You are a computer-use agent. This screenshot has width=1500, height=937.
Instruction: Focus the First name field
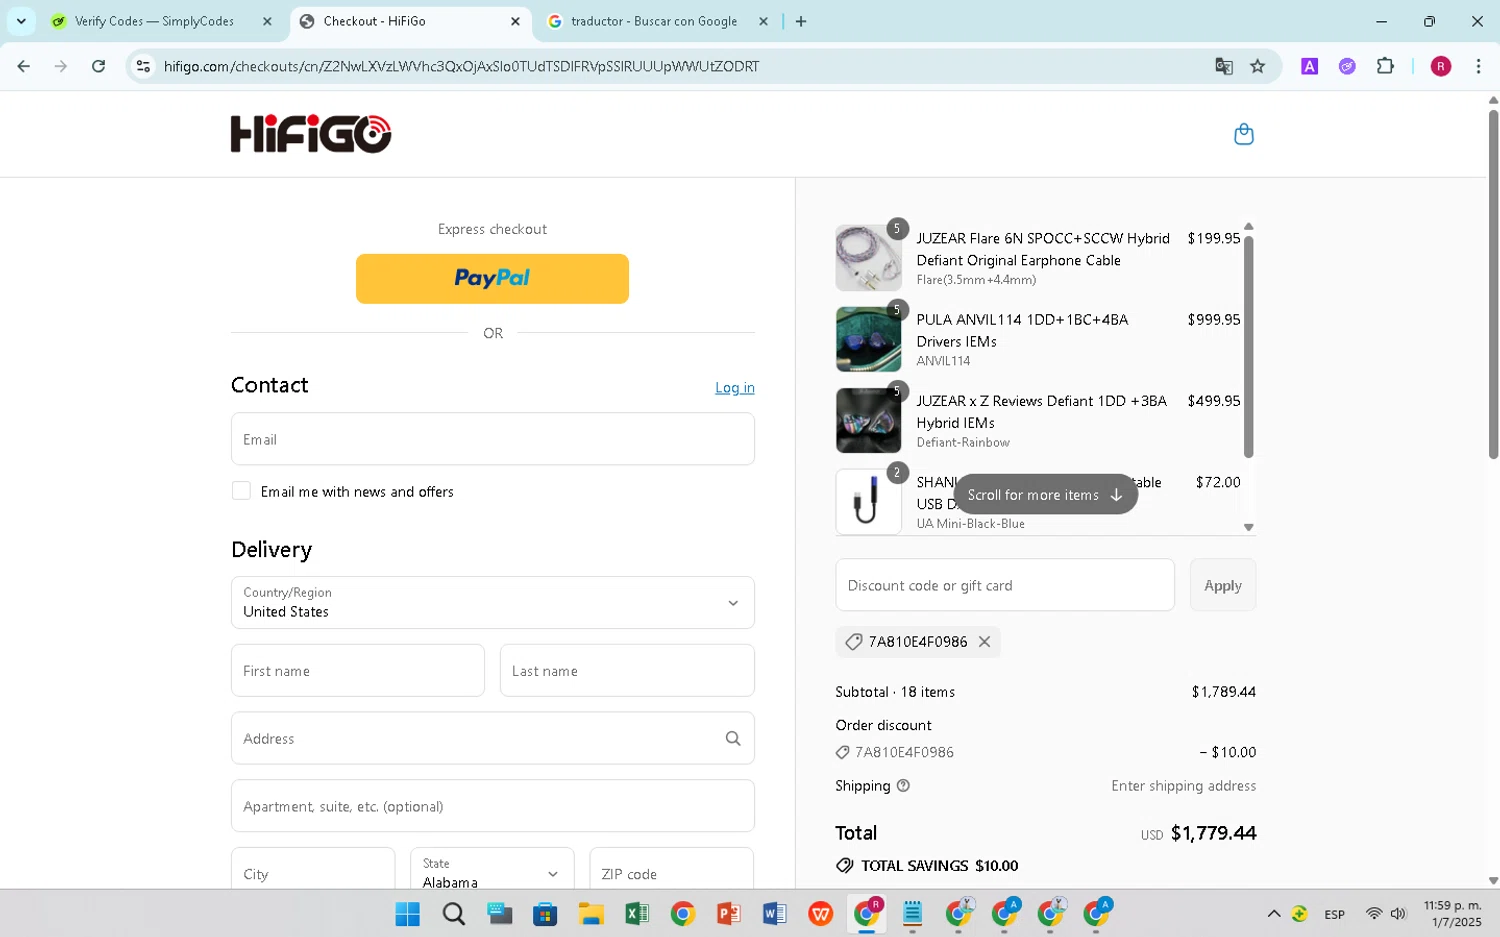pyautogui.click(x=357, y=670)
